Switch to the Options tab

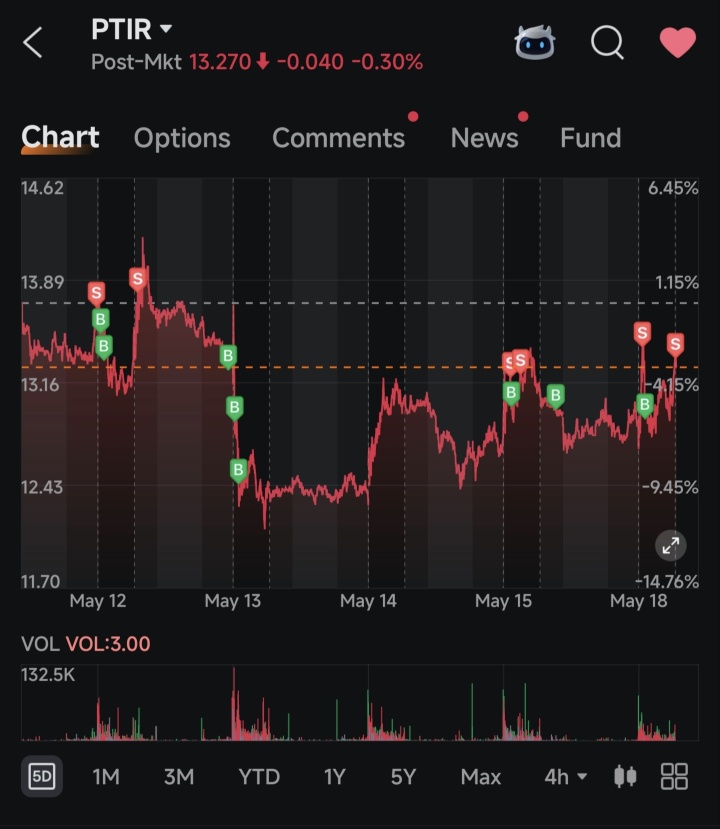click(182, 138)
